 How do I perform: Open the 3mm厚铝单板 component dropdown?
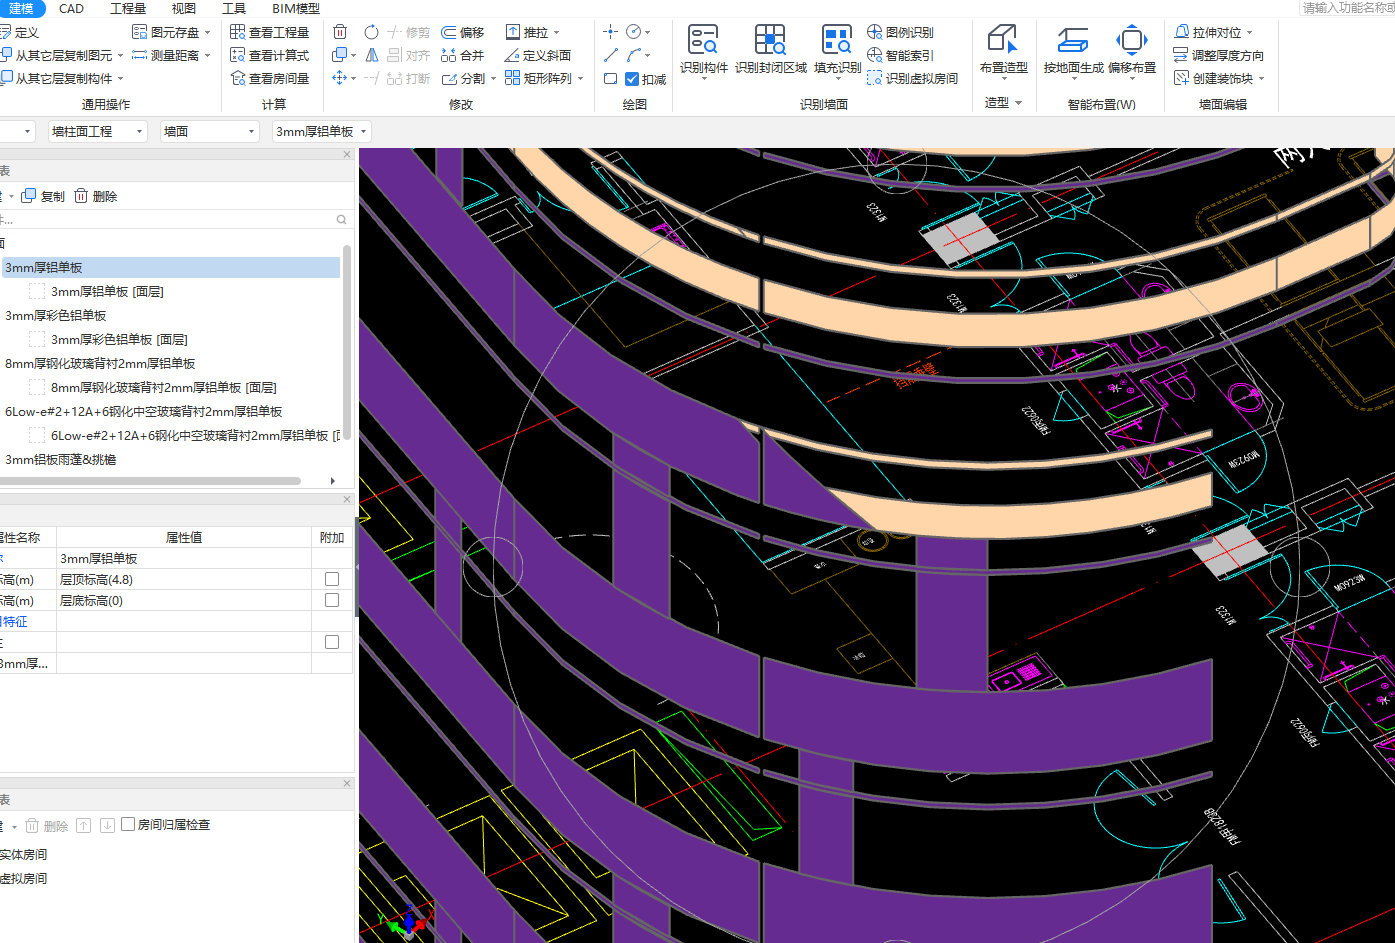pyautogui.click(x=322, y=131)
